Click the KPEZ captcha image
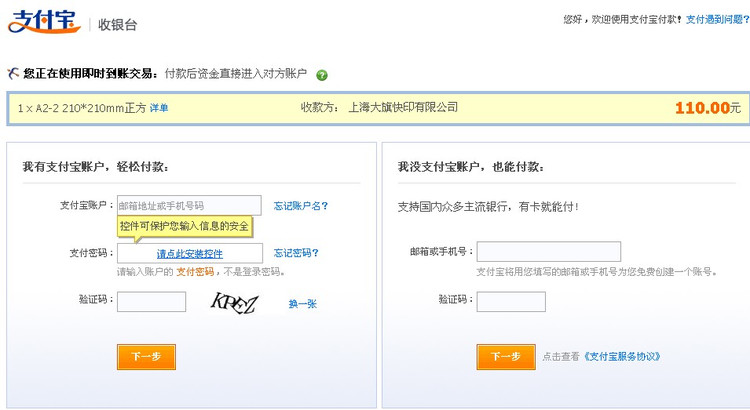Image resolution: width=750 pixels, height=410 pixels. [x=235, y=302]
